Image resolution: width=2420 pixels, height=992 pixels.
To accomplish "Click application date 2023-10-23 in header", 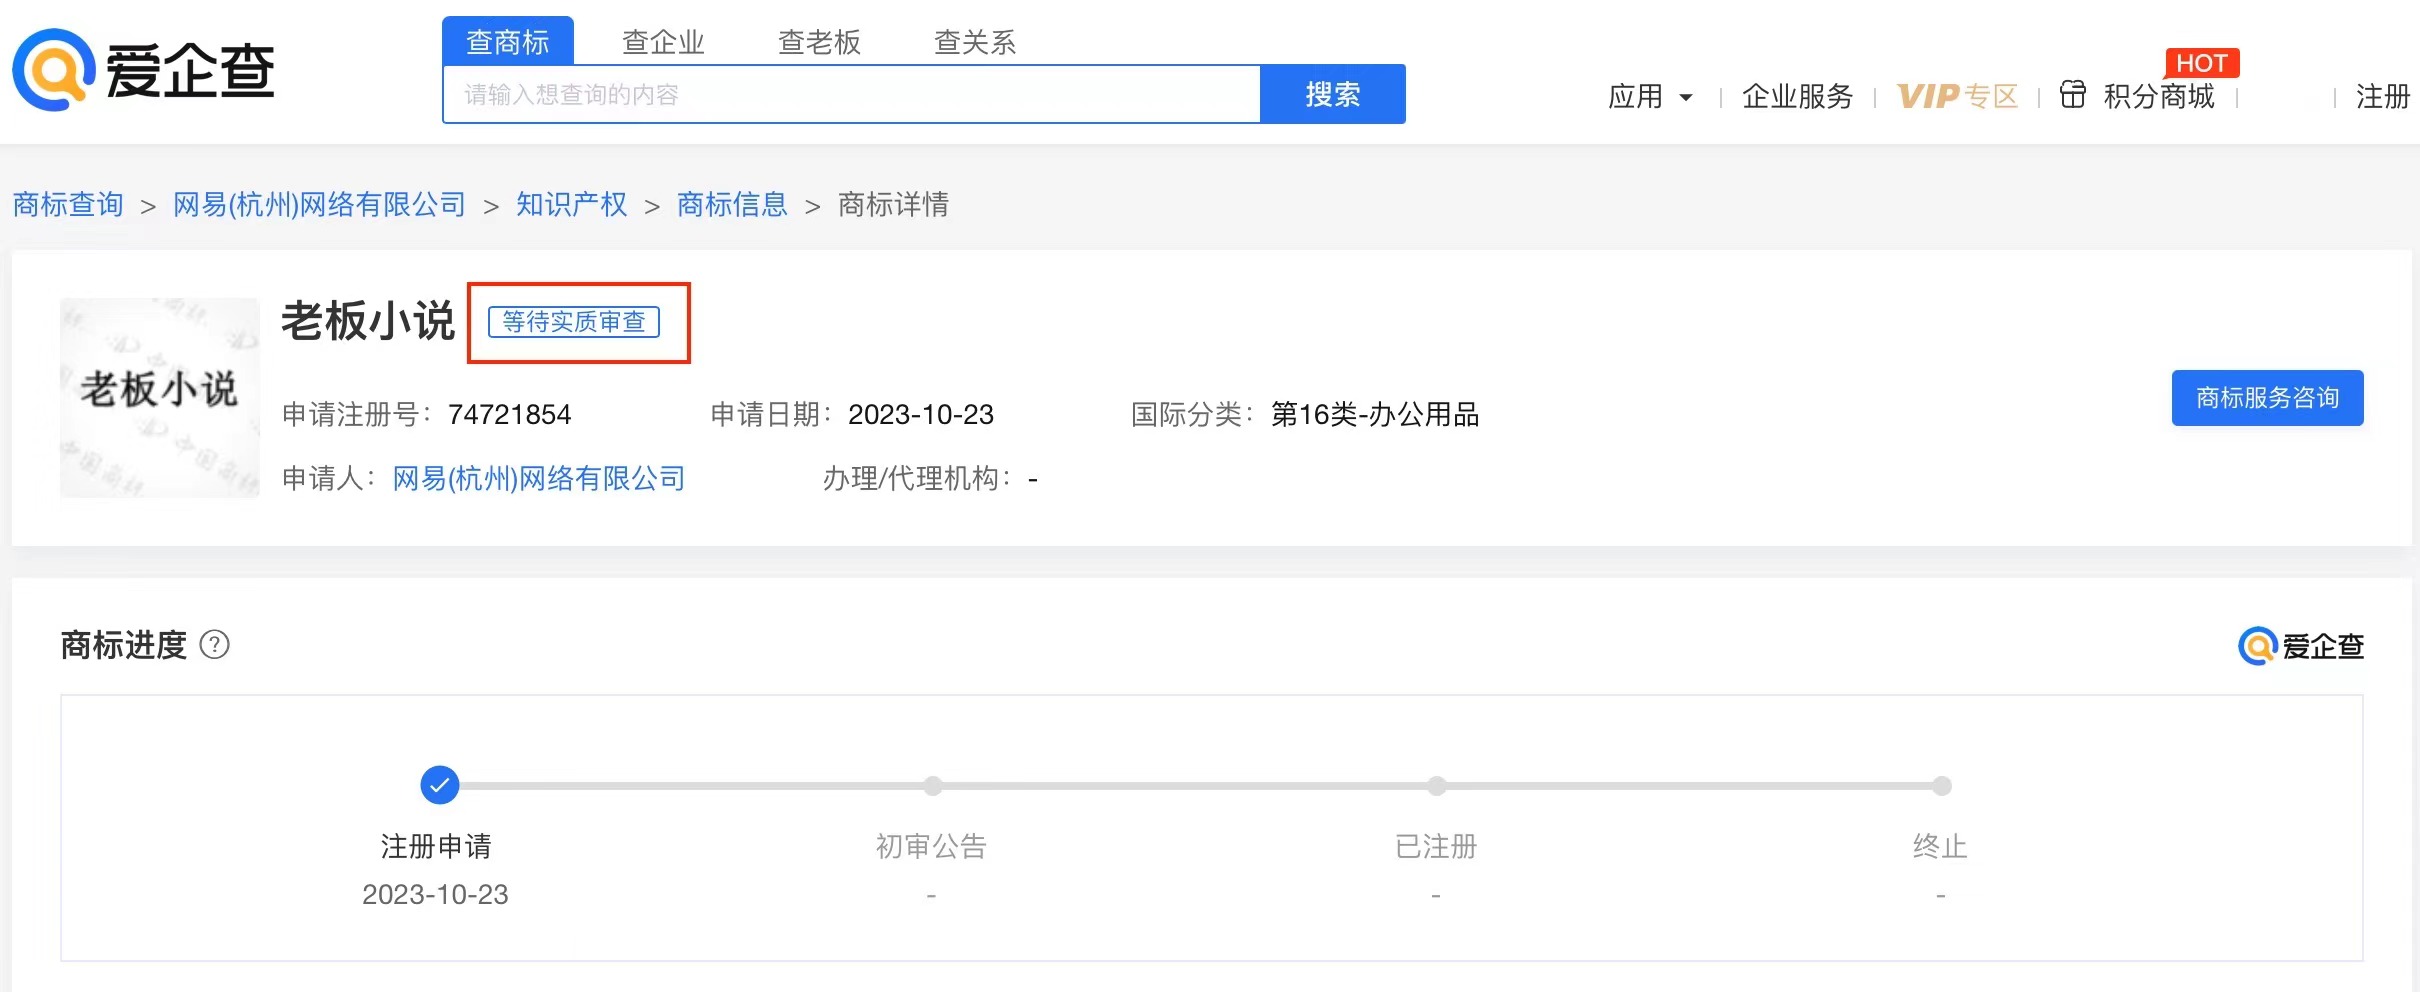I will coord(921,415).
